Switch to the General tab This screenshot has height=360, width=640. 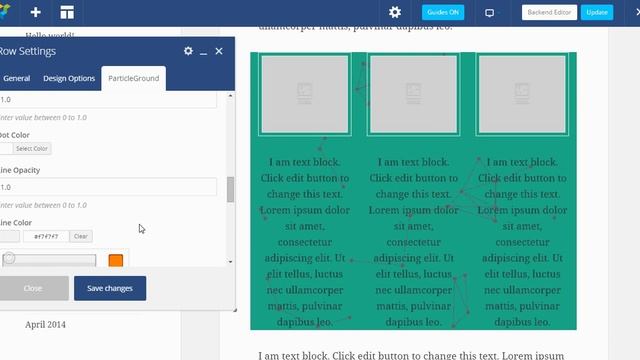pyautogui.click(x=16, y=78)
